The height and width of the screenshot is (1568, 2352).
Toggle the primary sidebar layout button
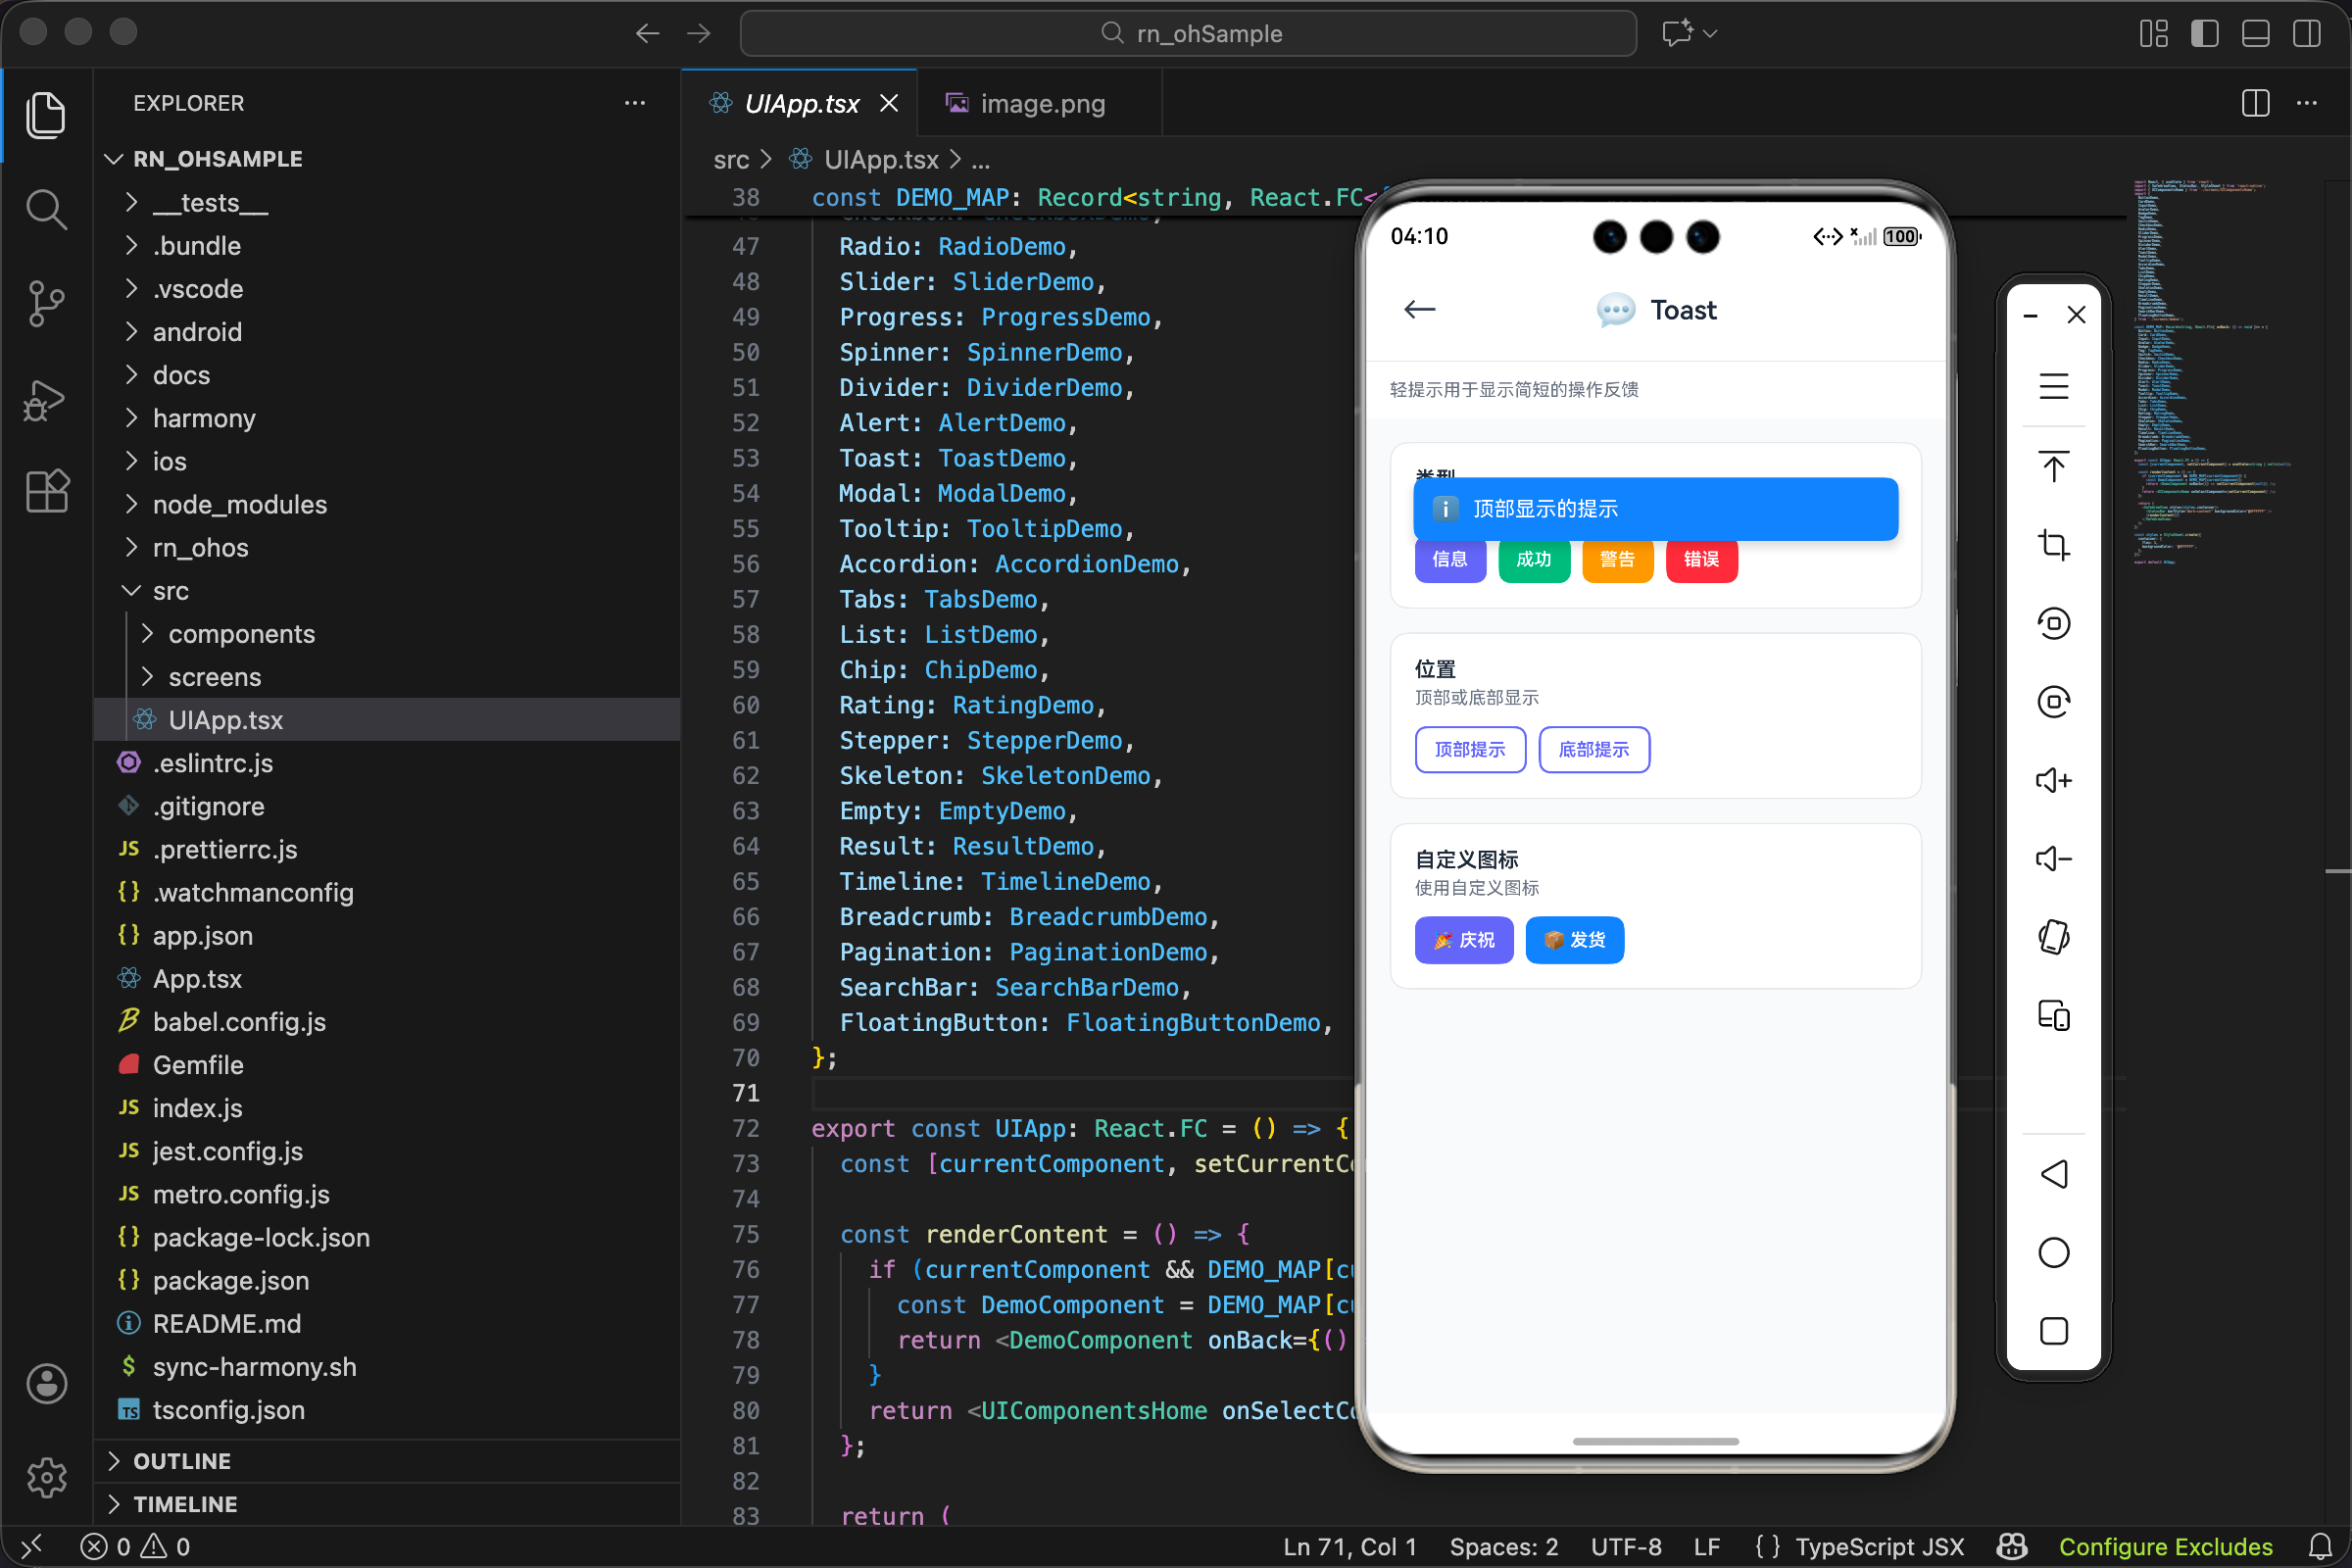pyautogui.click(x=2204, y=33)
